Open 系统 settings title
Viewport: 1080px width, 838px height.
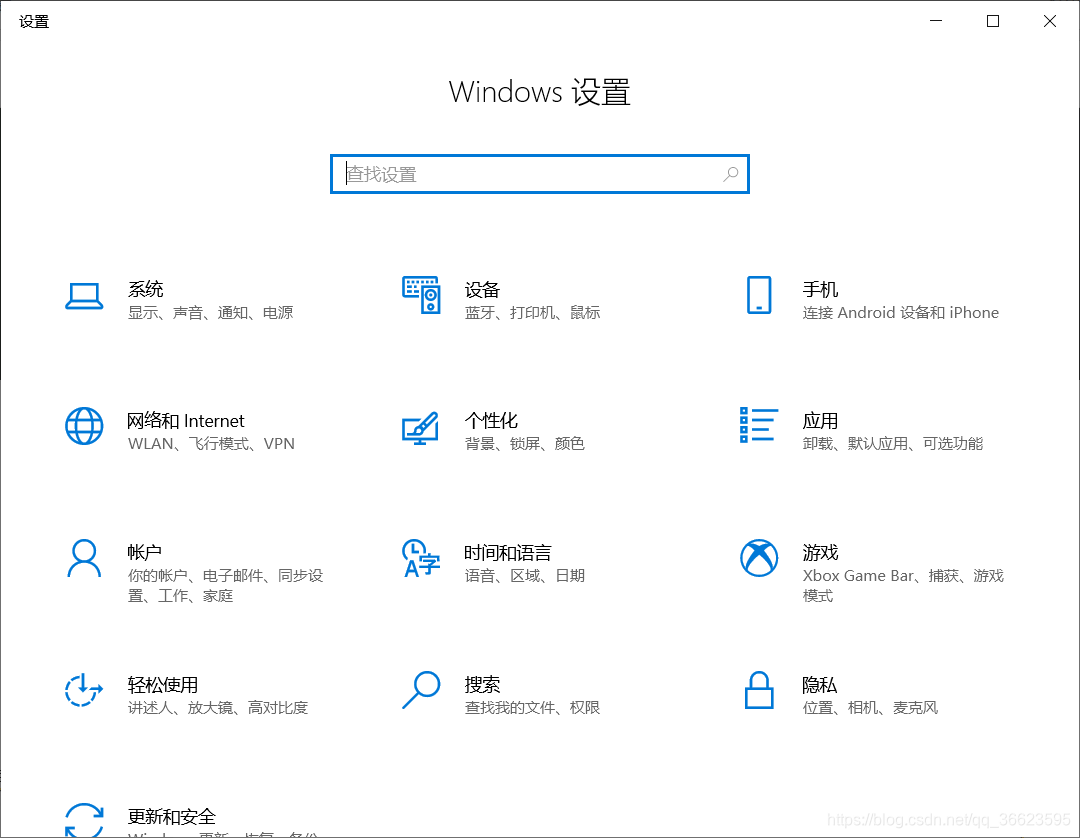click(x=145, y=289)
